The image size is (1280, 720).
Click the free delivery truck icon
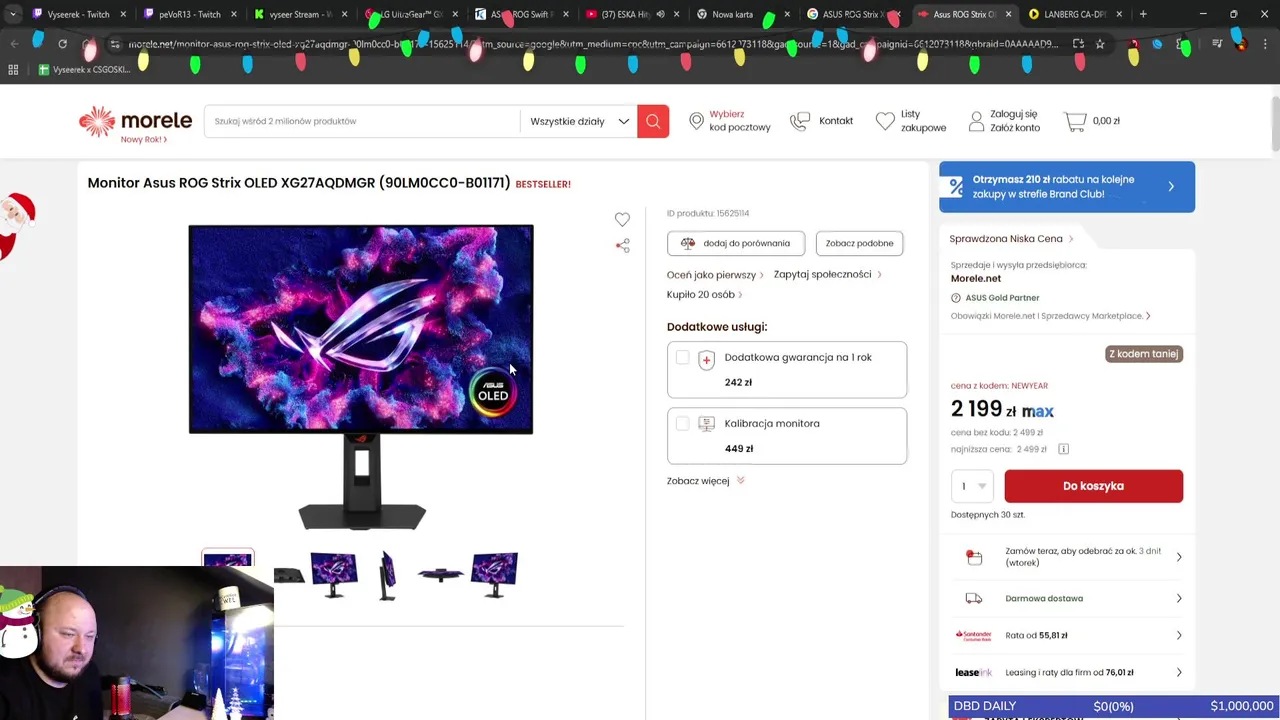974,598
